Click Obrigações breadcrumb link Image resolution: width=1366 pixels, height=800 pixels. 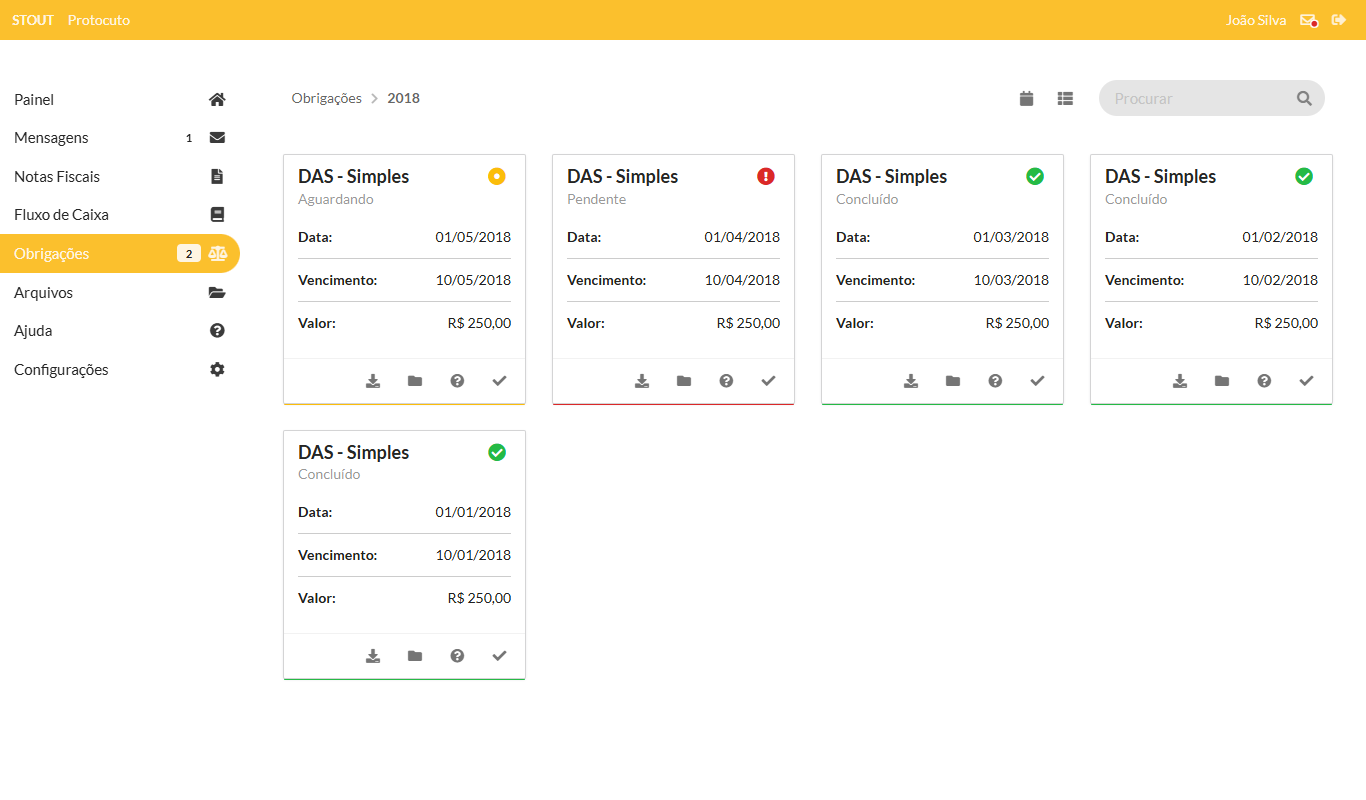click(326, 98)
